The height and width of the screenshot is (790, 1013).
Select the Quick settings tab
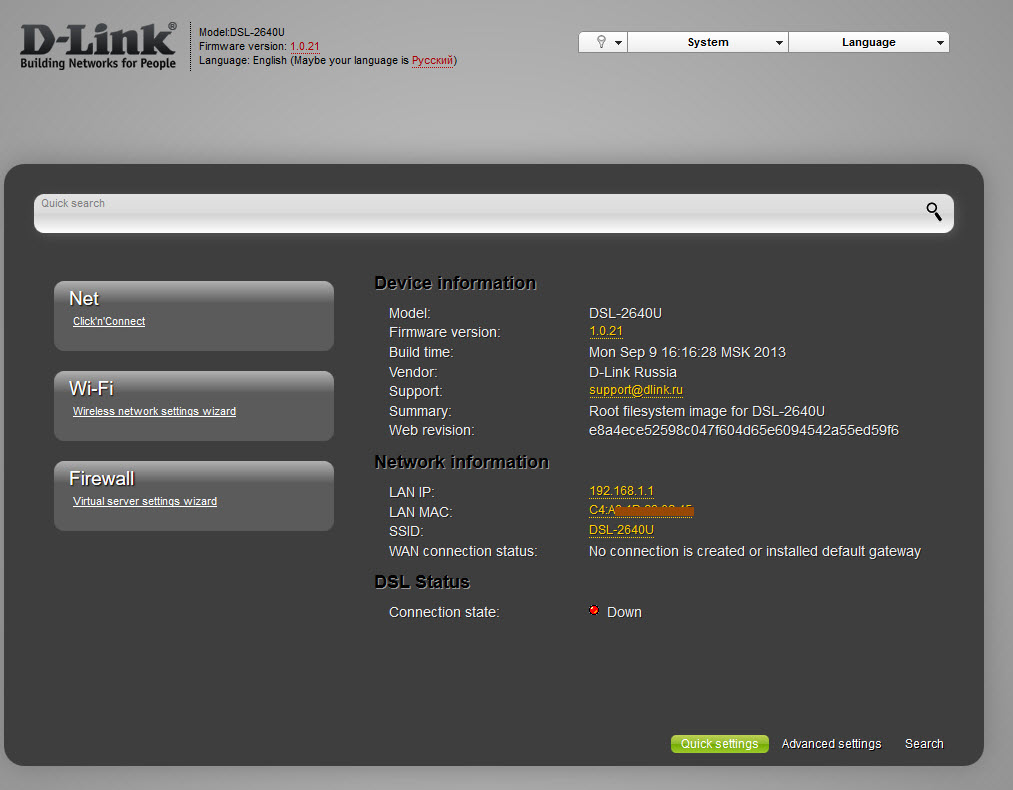(x=719, y=743)
